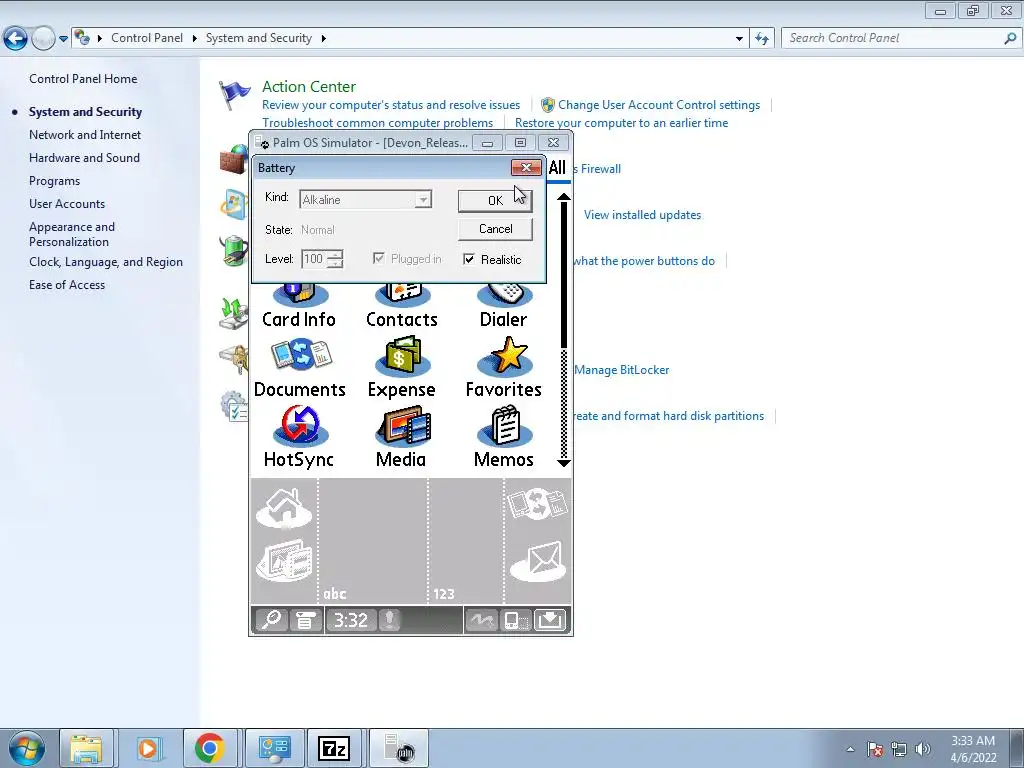The width and height of the screenshot is (1024, 768).
Task: Tap the screen rotation icon in status bar
Action: (516, 620)
